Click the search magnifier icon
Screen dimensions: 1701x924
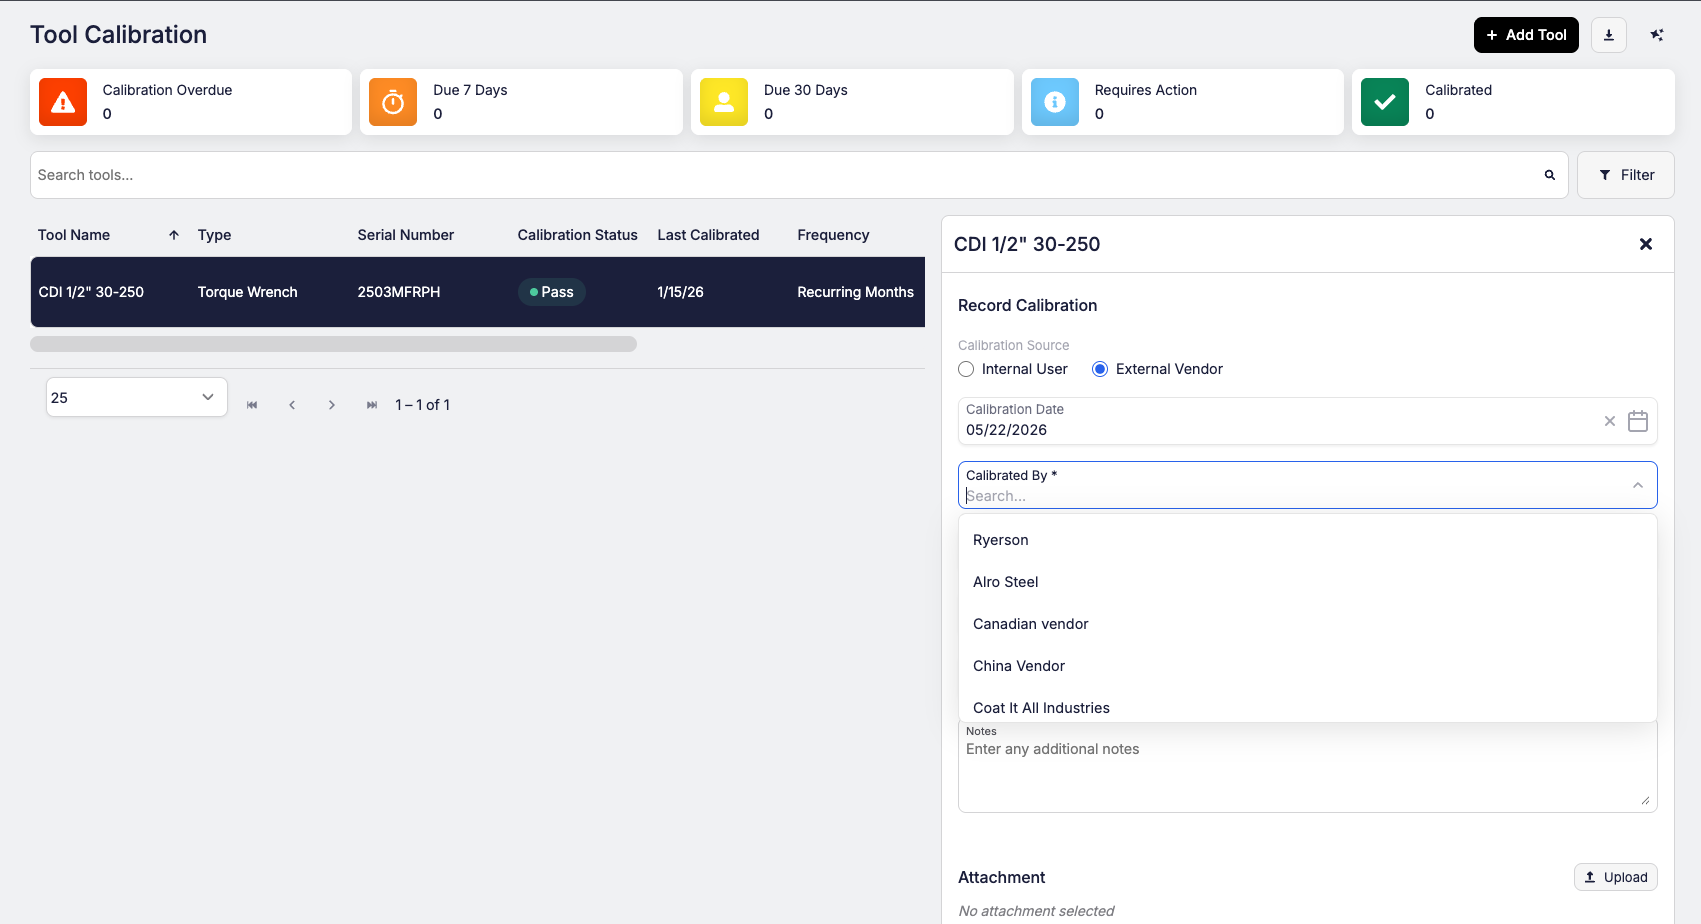click(x=1550, y=175)
